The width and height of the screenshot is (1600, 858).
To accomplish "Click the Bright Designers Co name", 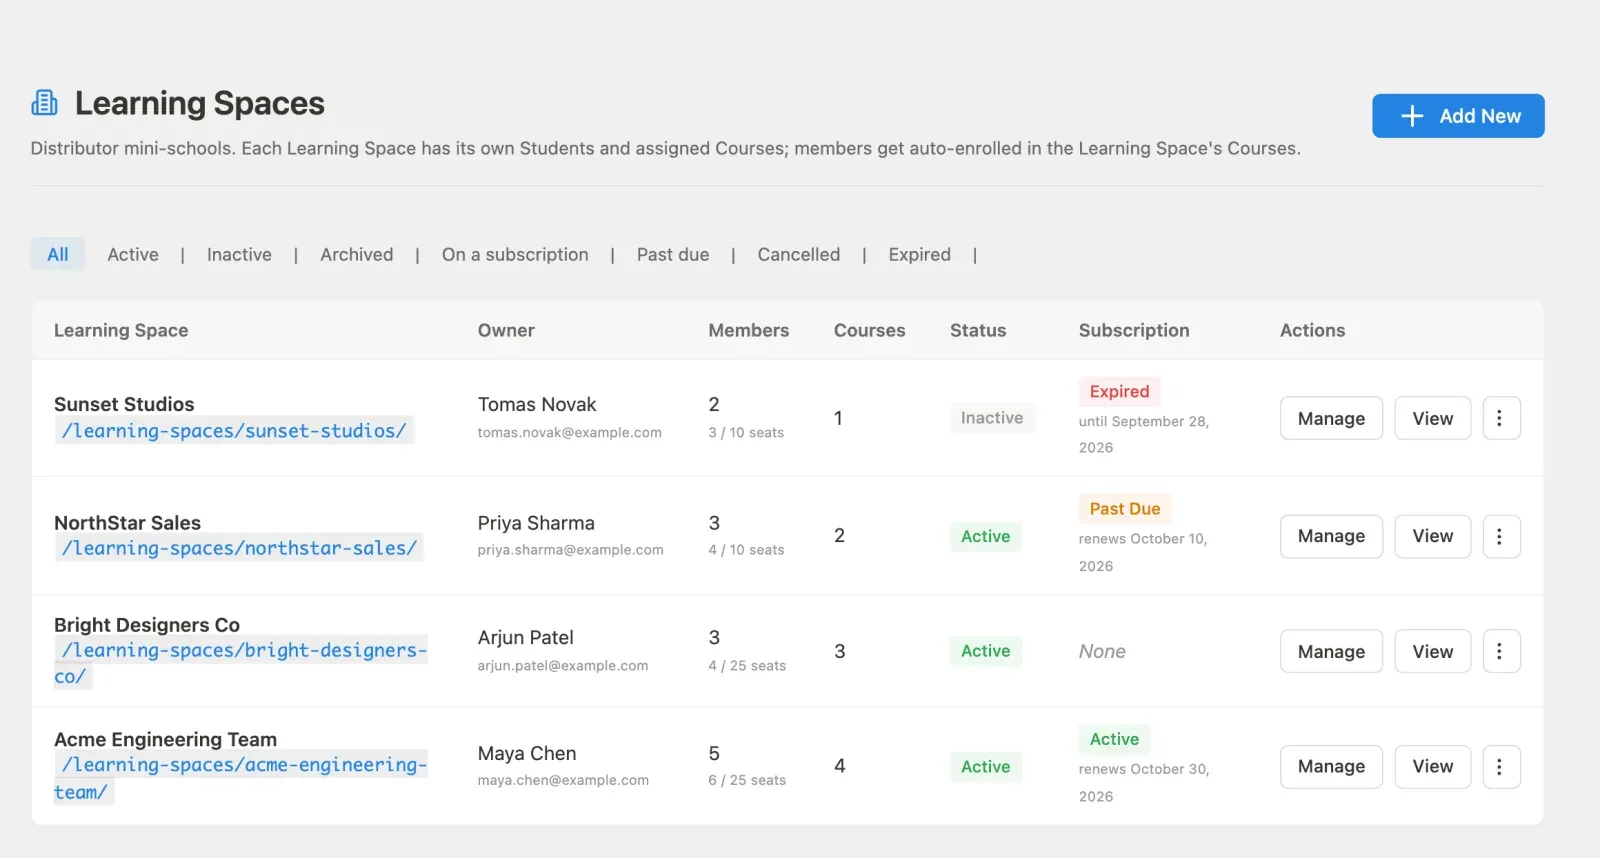I will tap(147, 625).
